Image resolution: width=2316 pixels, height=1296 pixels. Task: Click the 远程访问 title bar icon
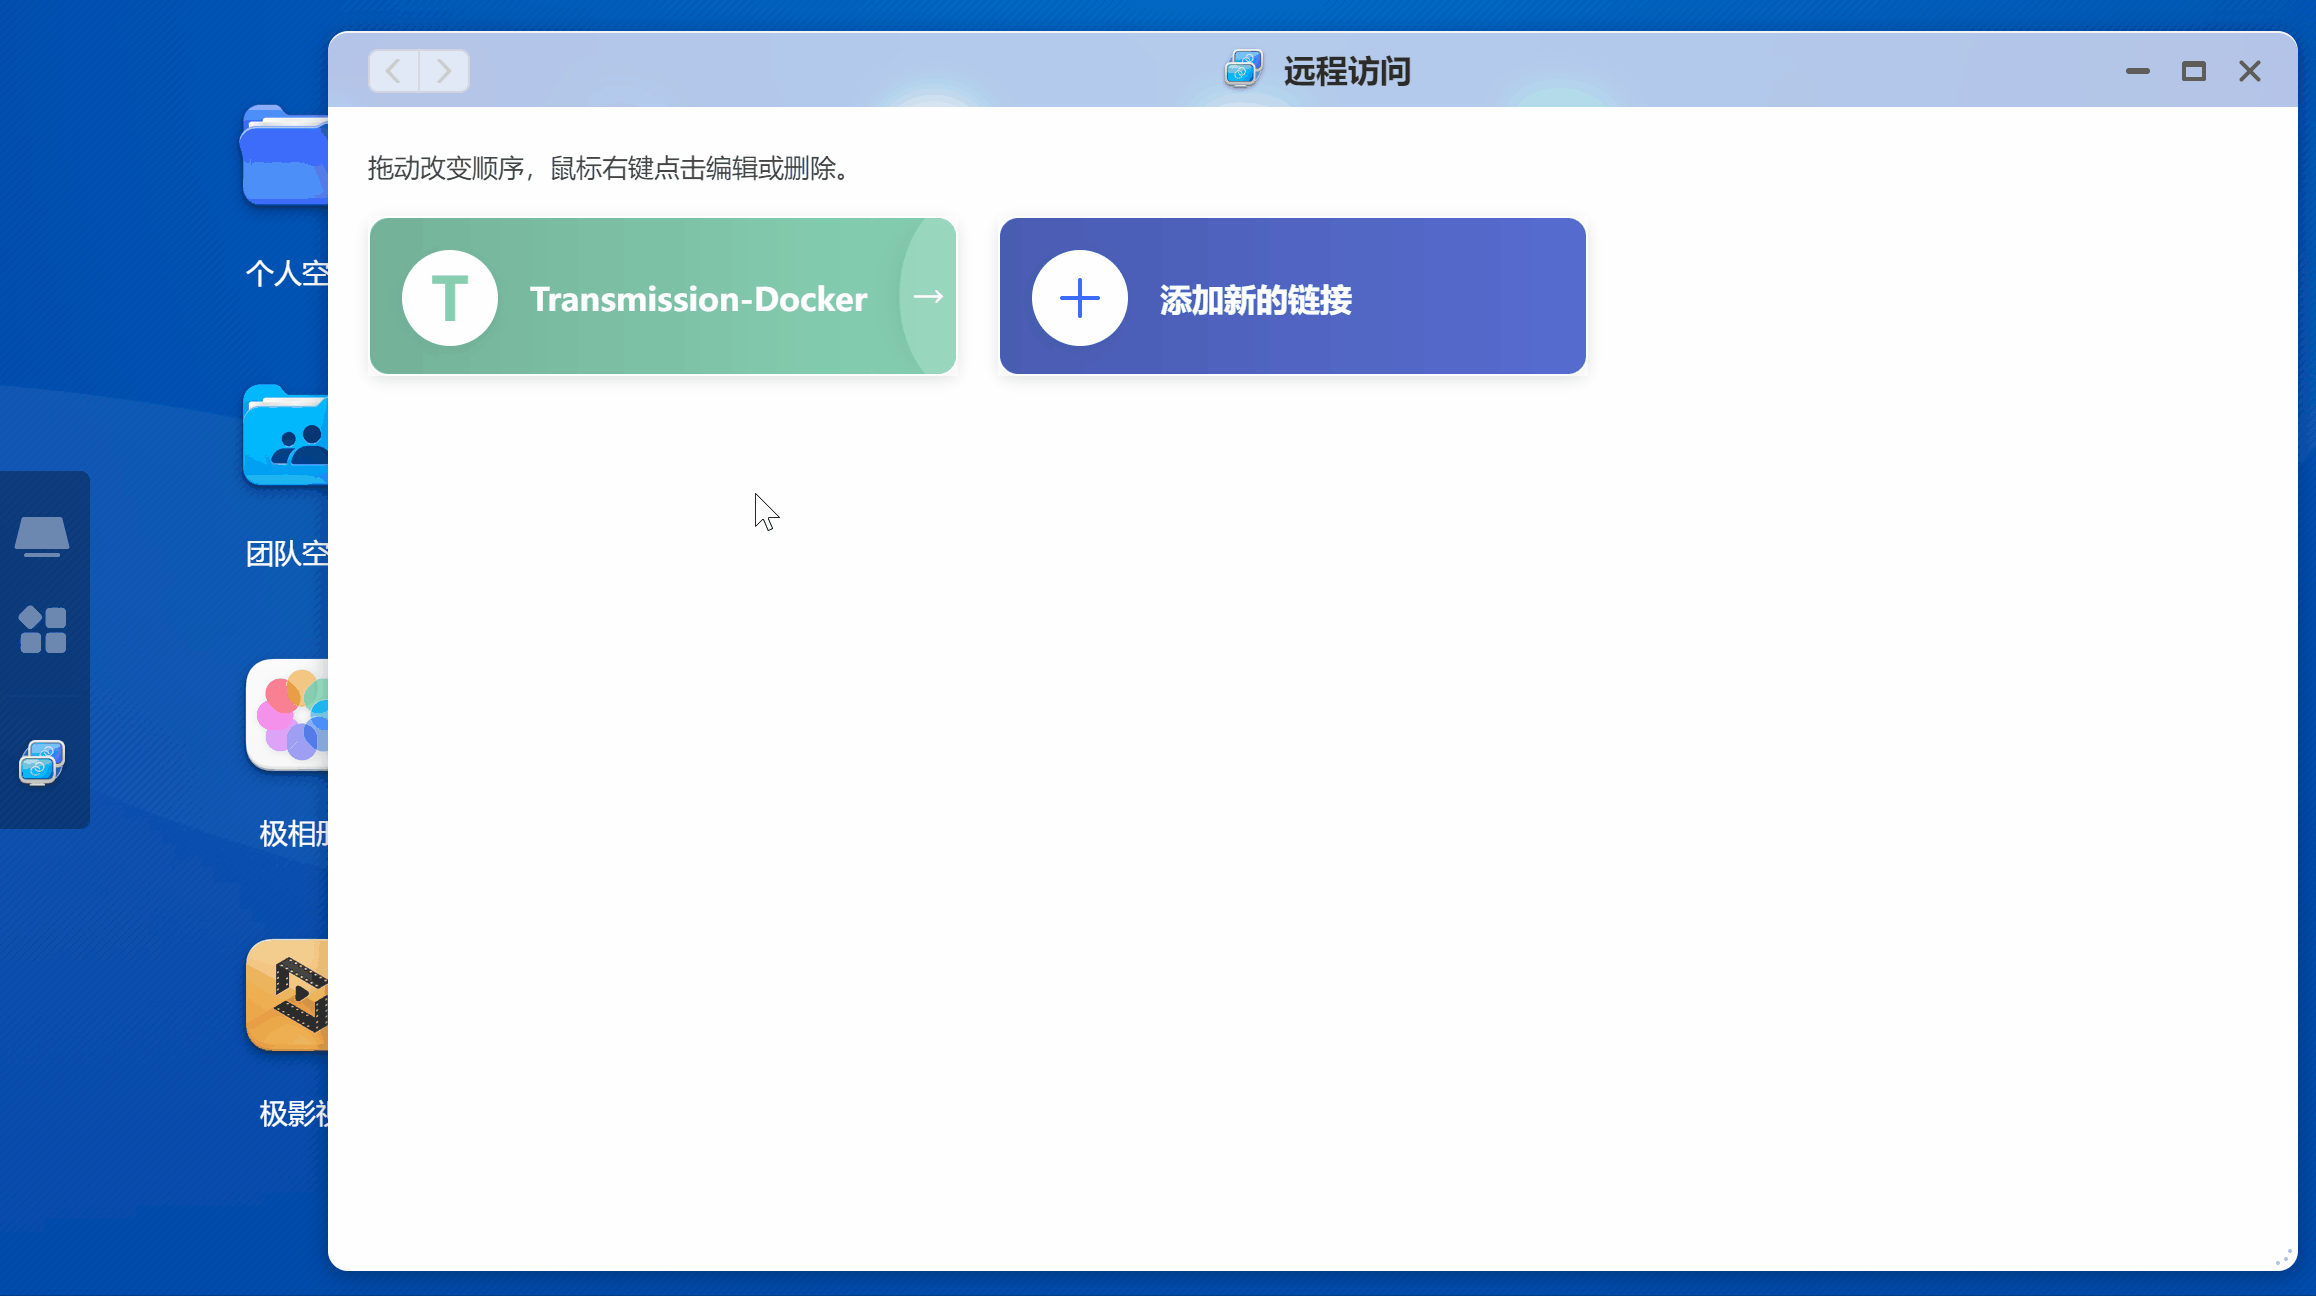click(x=1243, y=70)
